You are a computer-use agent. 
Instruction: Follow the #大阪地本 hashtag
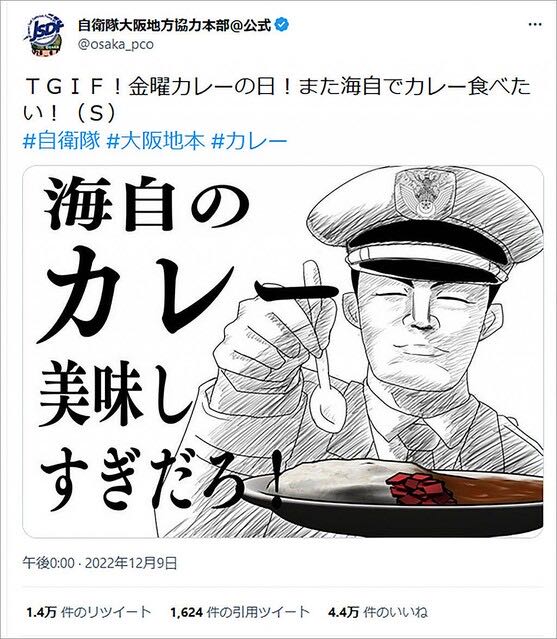point(156,141)
